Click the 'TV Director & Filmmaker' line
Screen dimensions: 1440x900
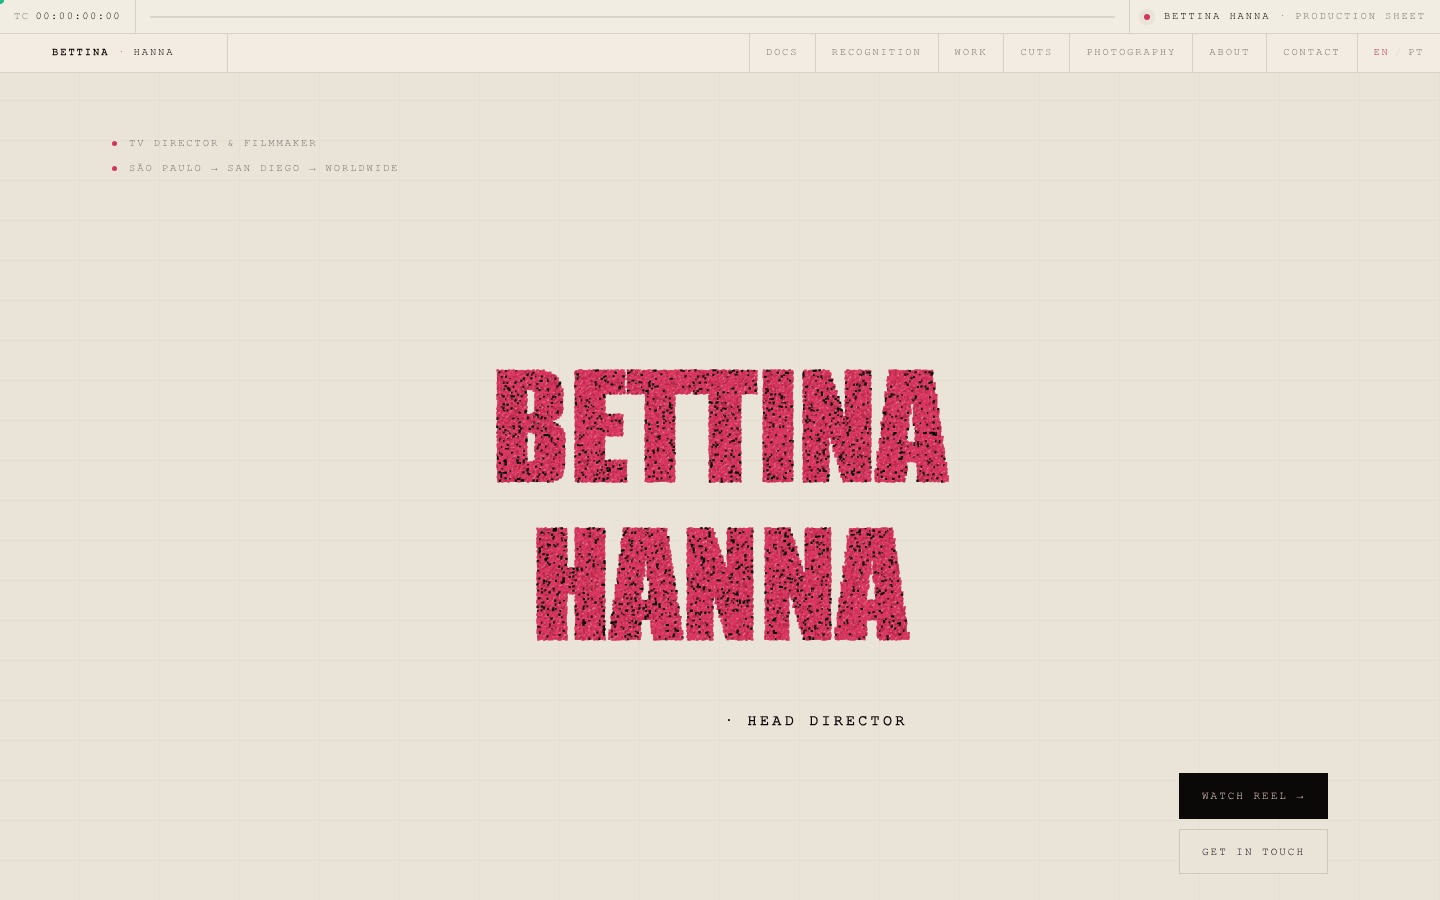222,143
